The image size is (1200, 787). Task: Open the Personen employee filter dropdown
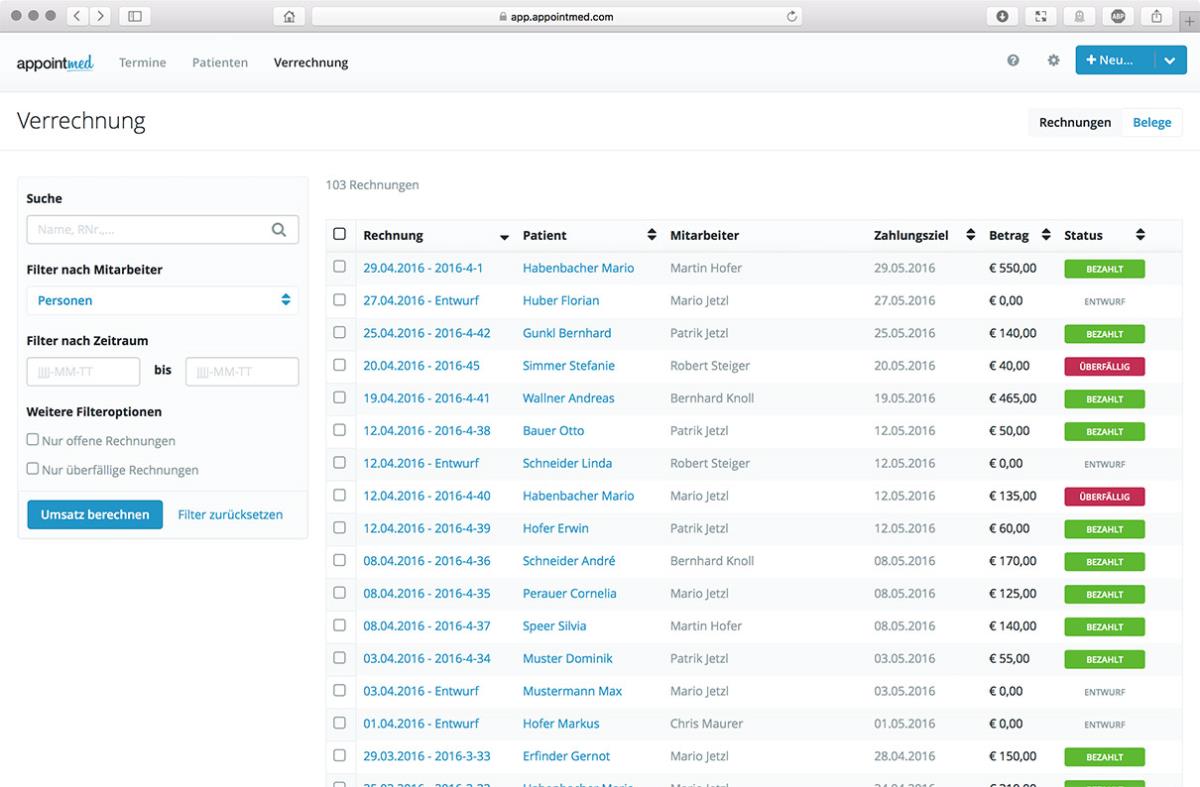162,300
